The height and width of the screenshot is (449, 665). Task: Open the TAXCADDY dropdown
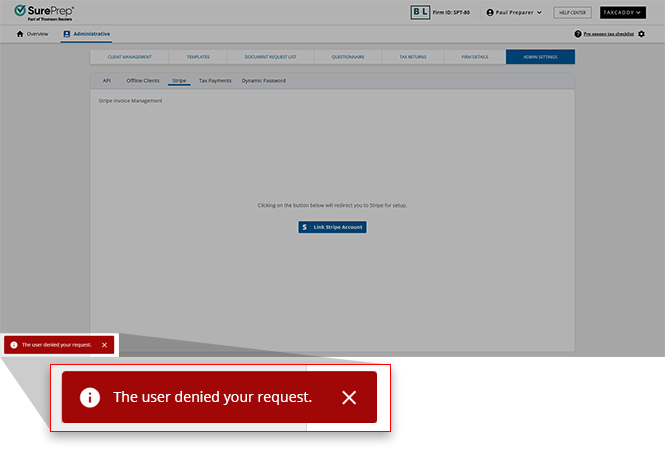point(623,13)
